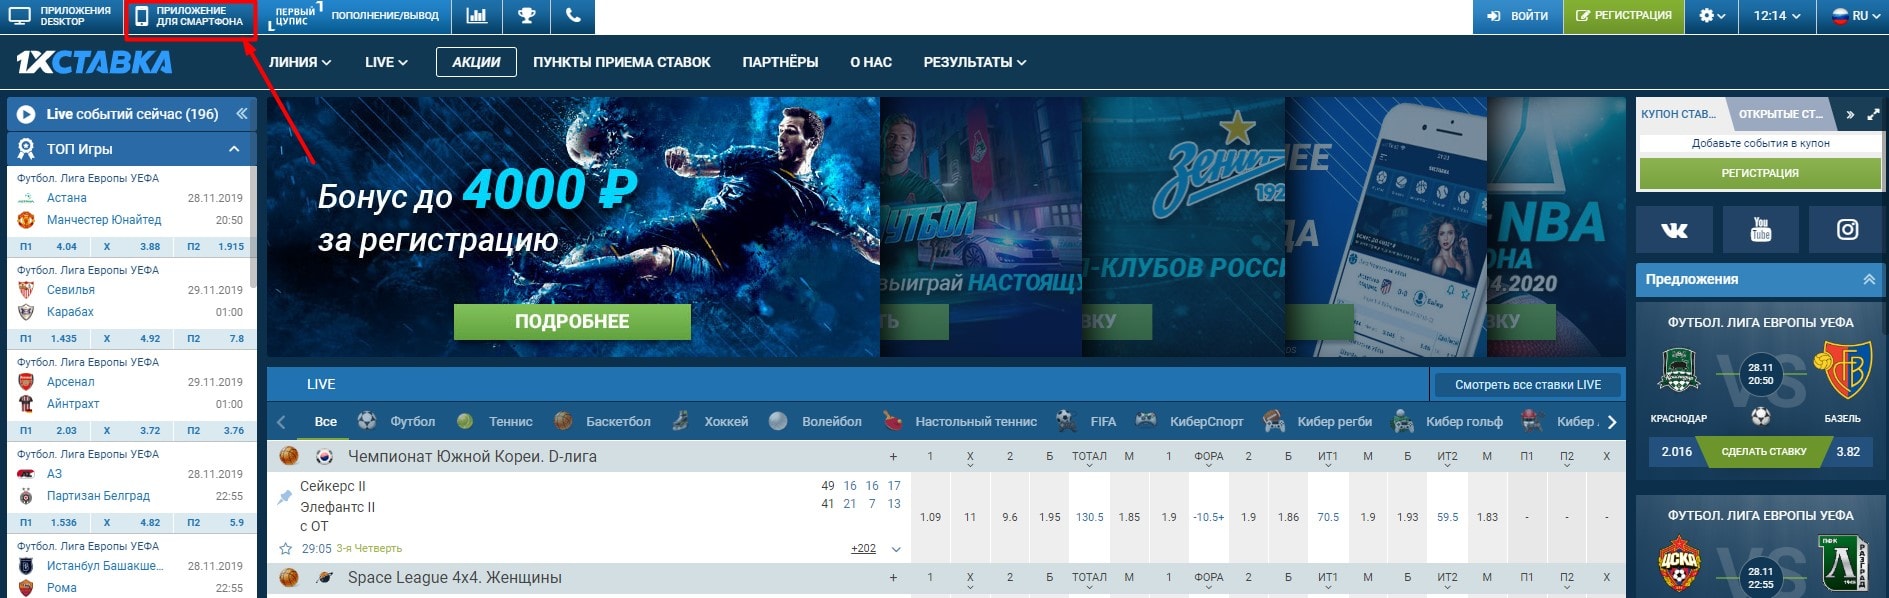Select the Хоккей sport filter
Image resolution: width=1889 pixels, height=598 pixels.
[x=711, y=422]
